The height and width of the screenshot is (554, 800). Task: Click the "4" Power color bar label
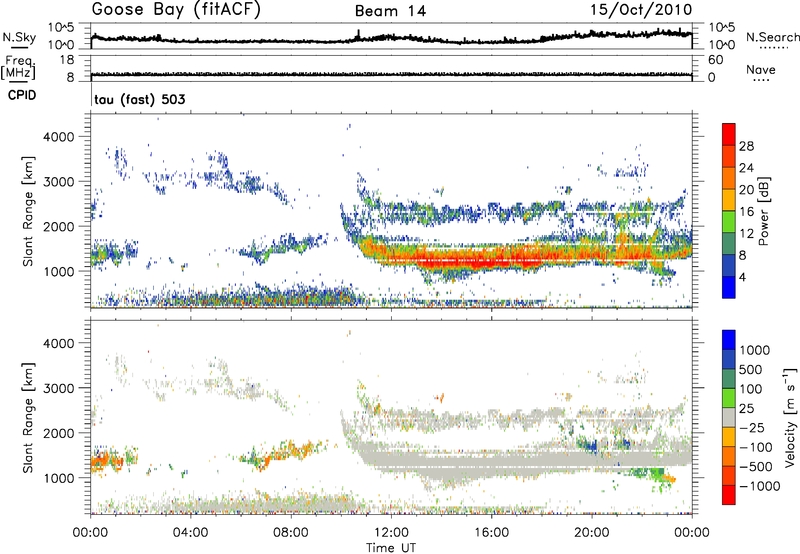(x=743, y=277)
